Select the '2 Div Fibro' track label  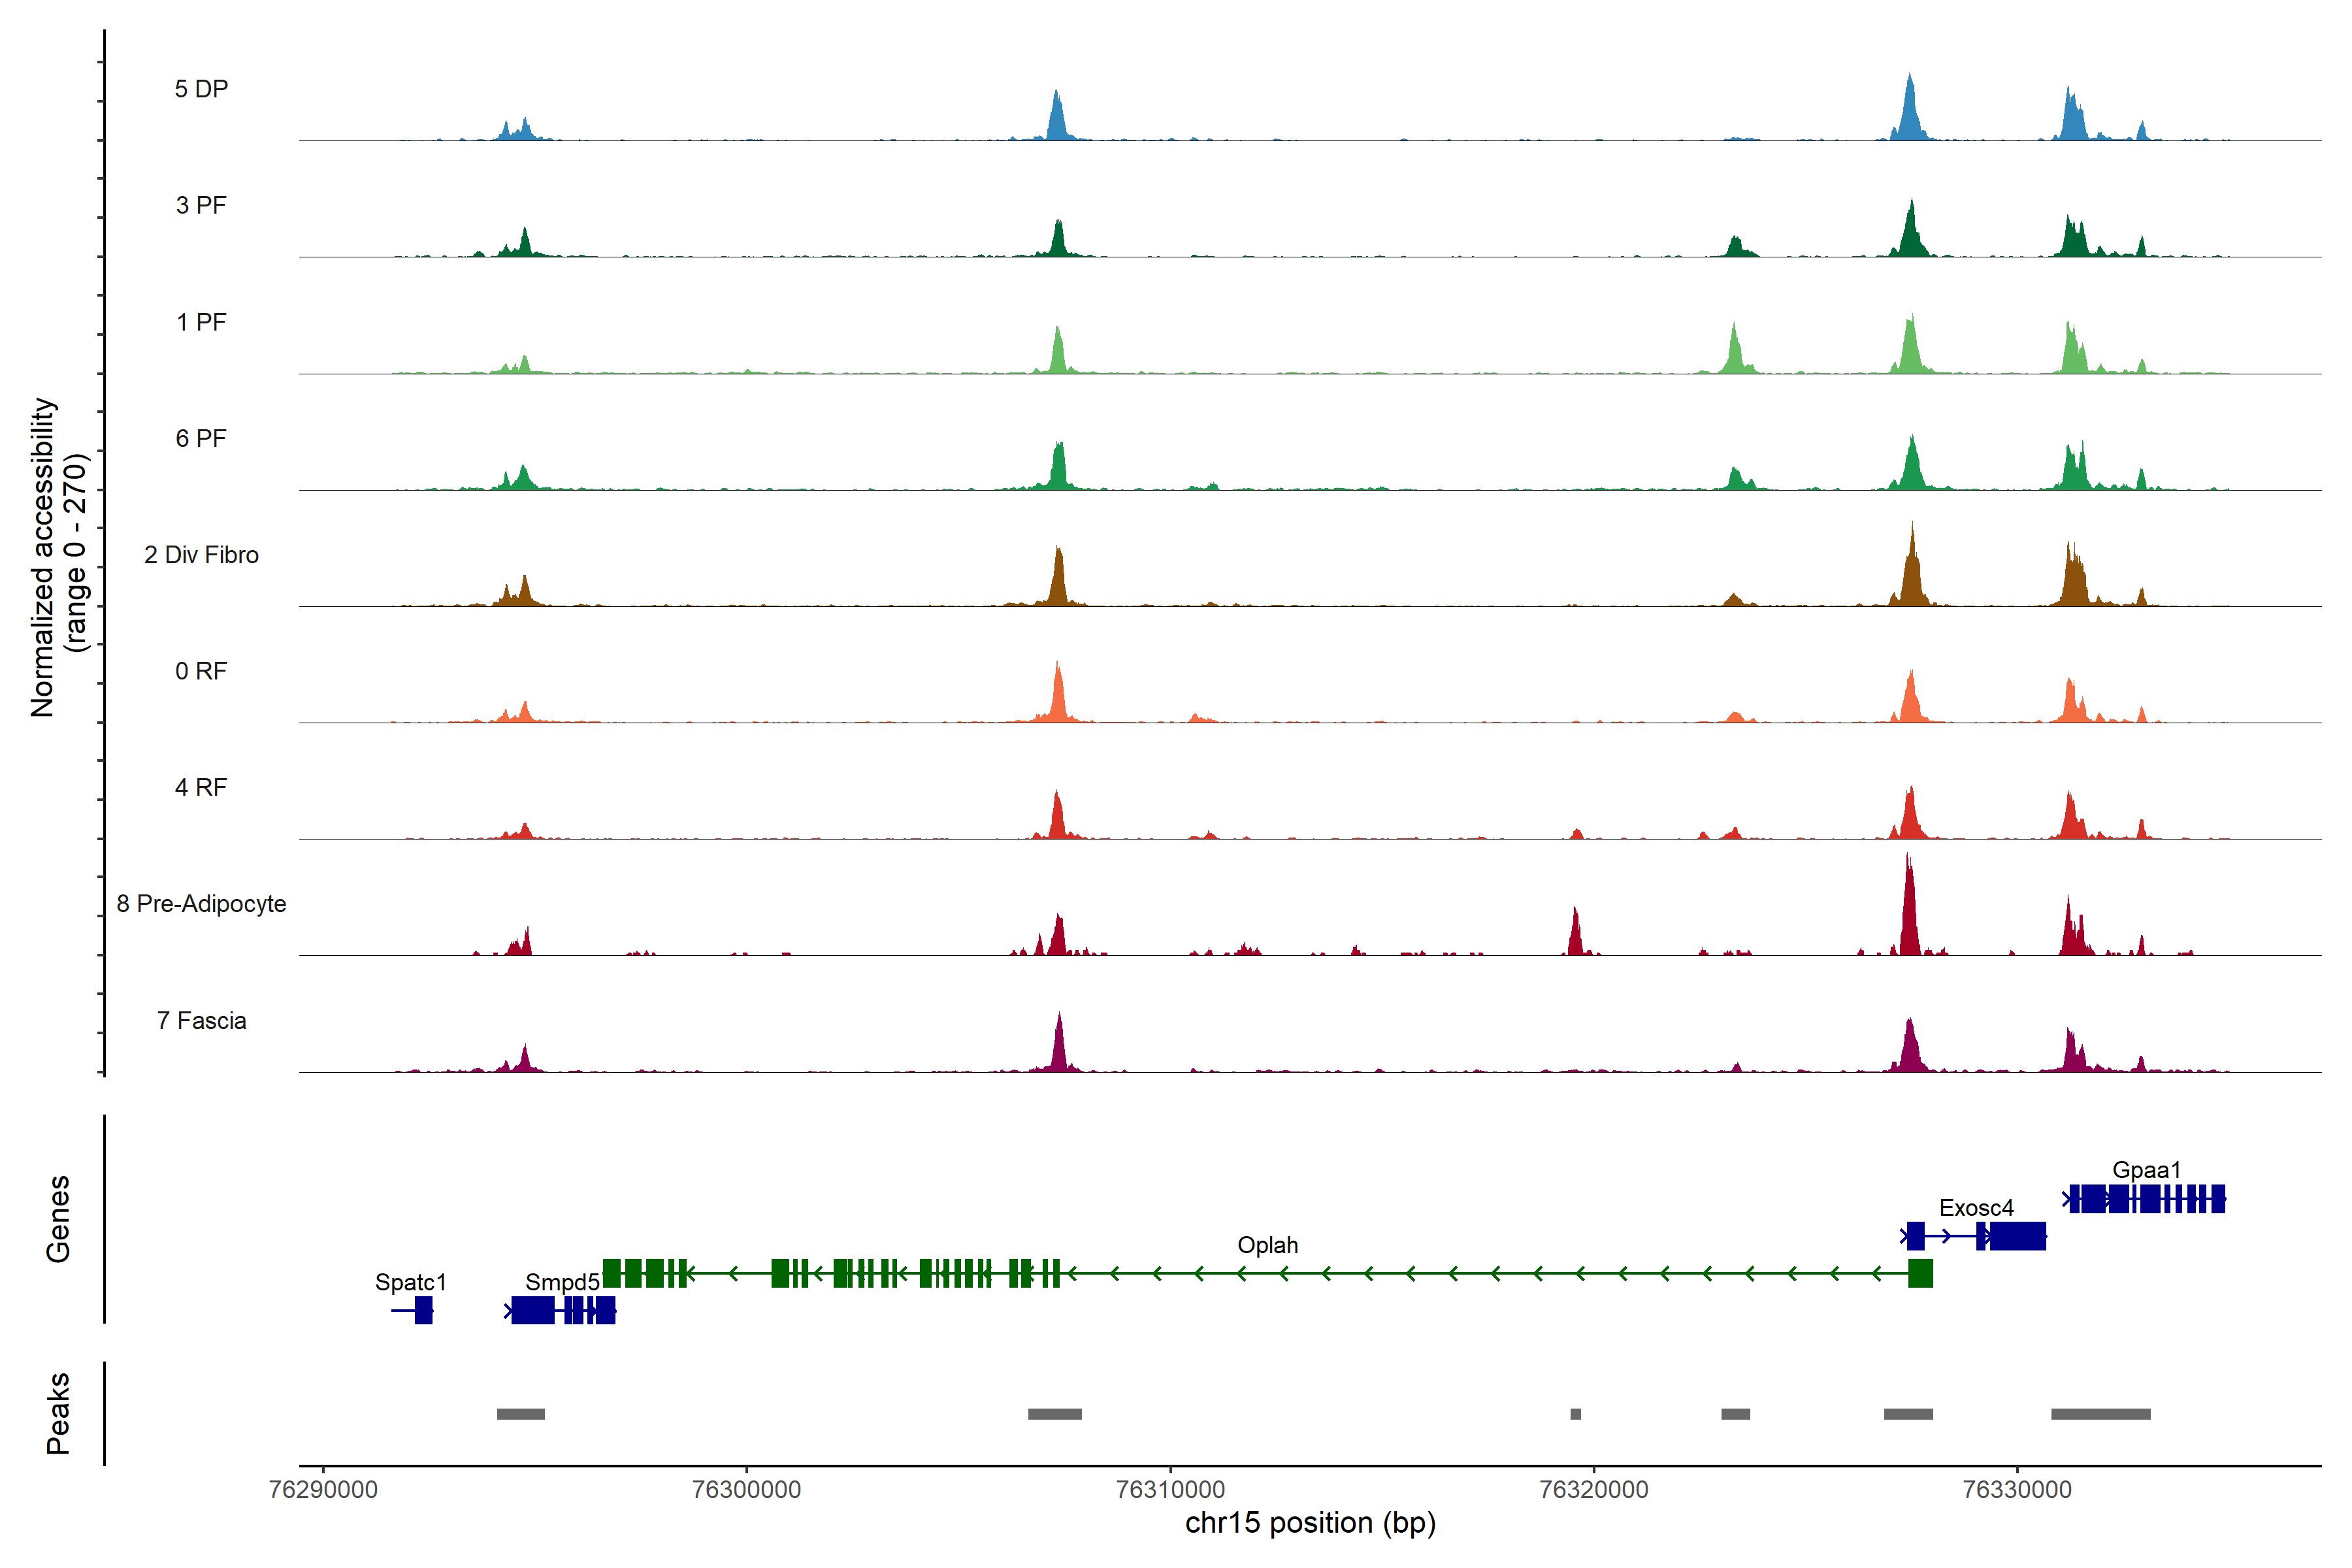(201, 555)
